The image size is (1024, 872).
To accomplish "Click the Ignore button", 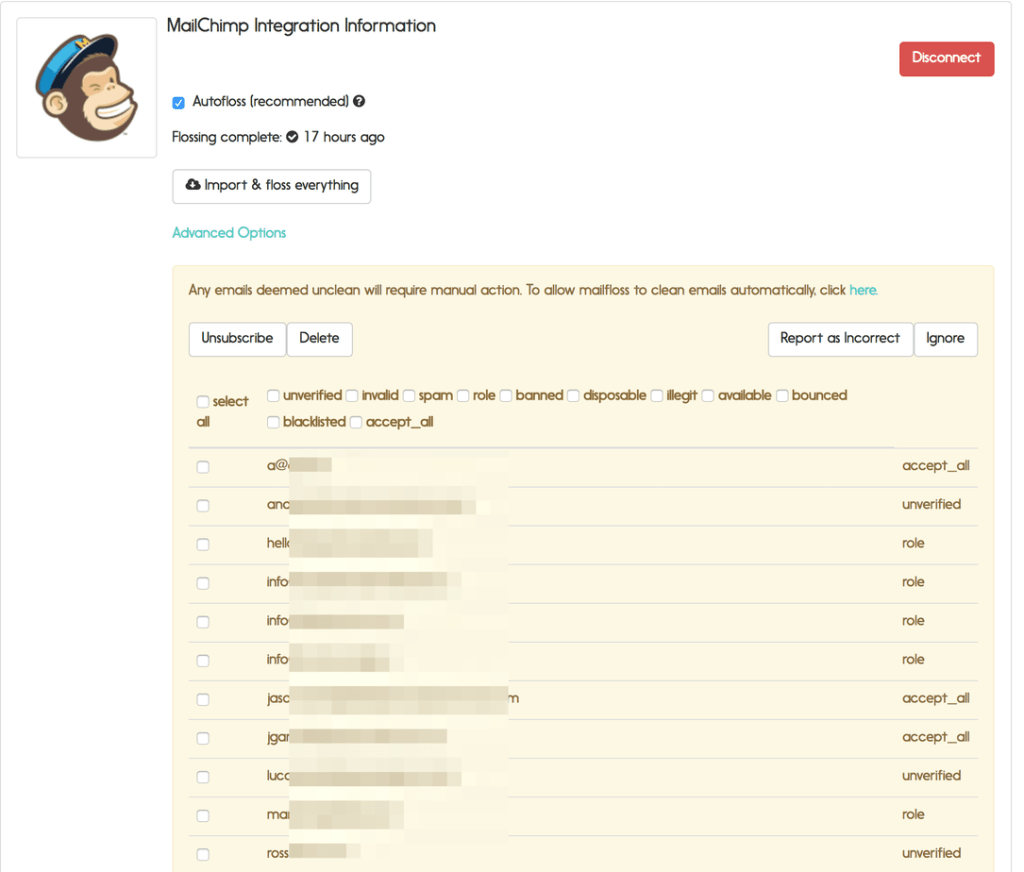I will click(945, 339).
